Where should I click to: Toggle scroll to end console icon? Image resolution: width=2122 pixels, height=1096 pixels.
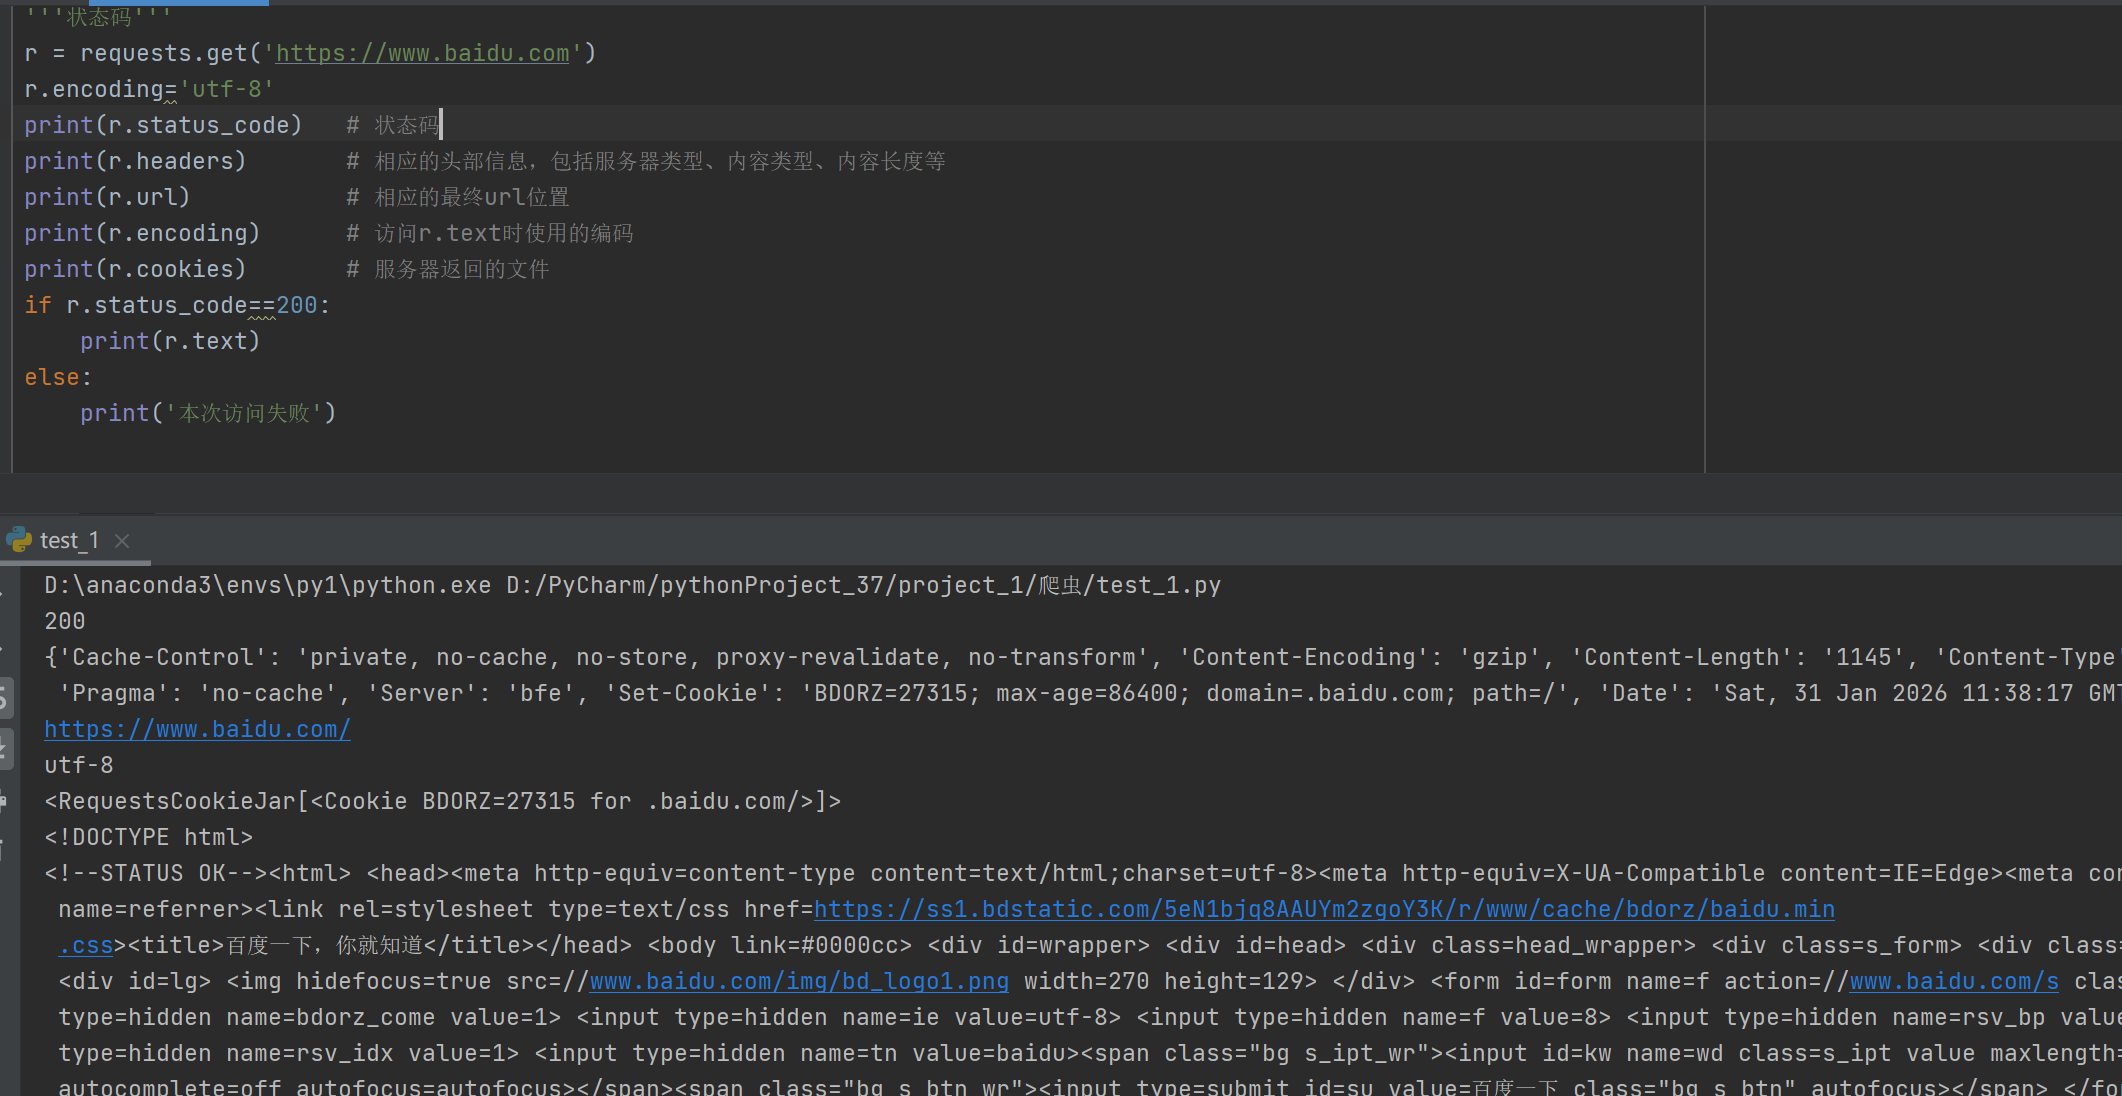click(x=3, y=749)
